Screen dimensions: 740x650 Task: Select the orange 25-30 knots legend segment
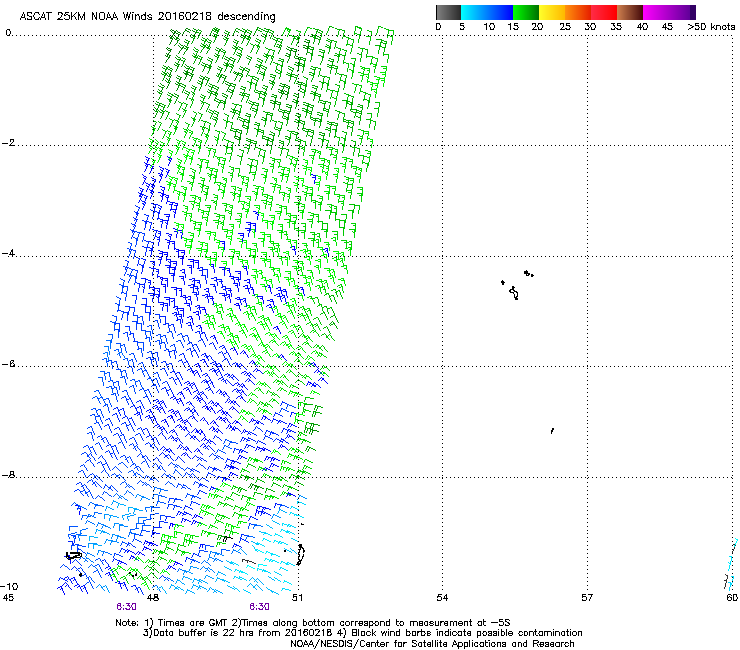(x=578, y=13)
